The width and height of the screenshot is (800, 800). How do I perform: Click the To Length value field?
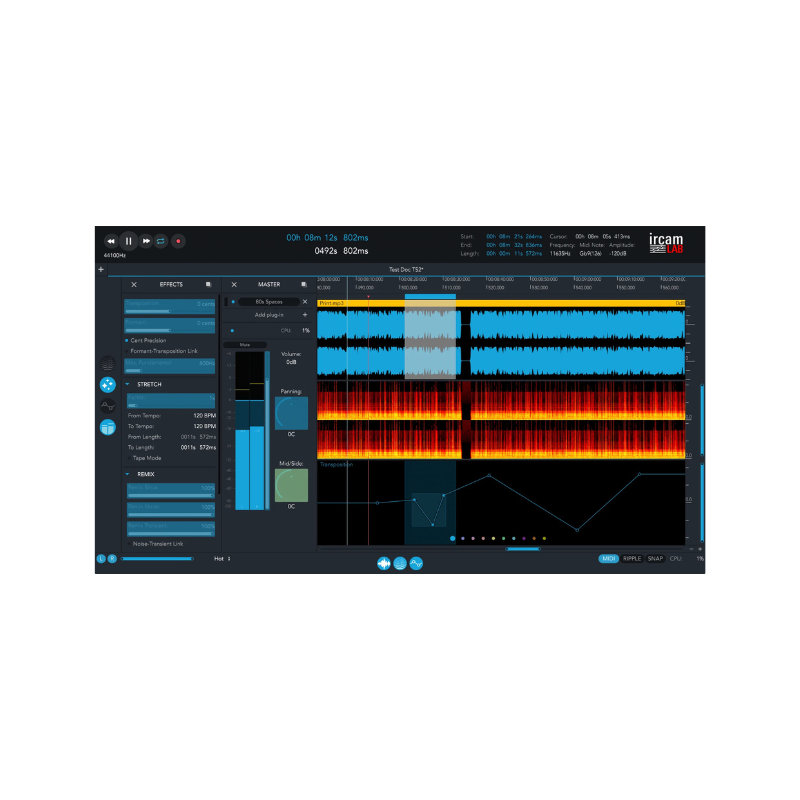pyautogui.click(x=198, y=447)
